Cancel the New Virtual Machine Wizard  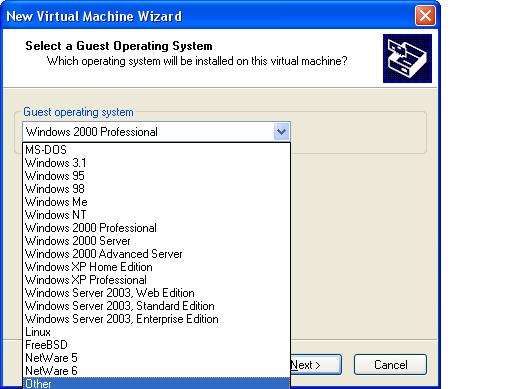(390, 365)
